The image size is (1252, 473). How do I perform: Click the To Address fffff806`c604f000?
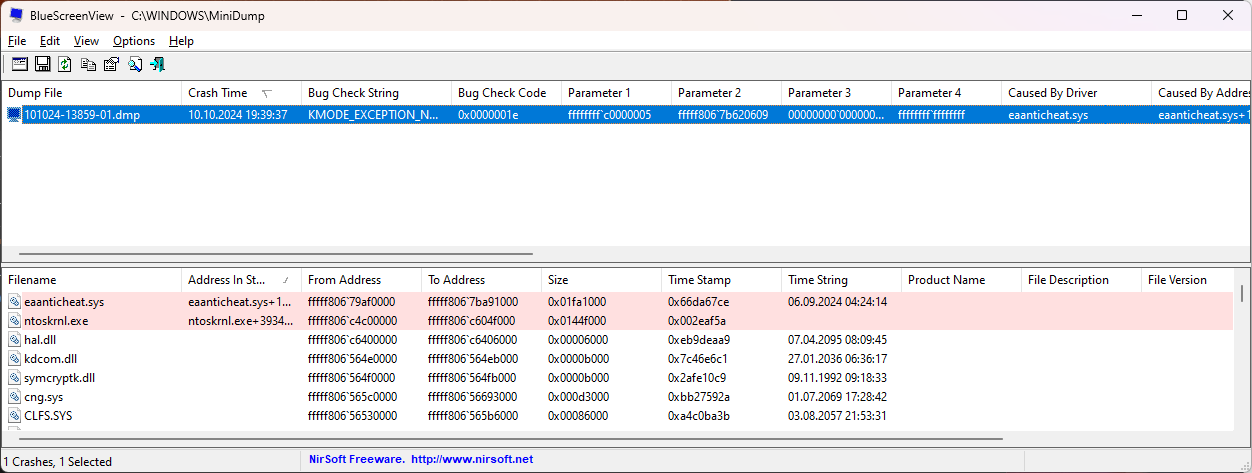471,321
